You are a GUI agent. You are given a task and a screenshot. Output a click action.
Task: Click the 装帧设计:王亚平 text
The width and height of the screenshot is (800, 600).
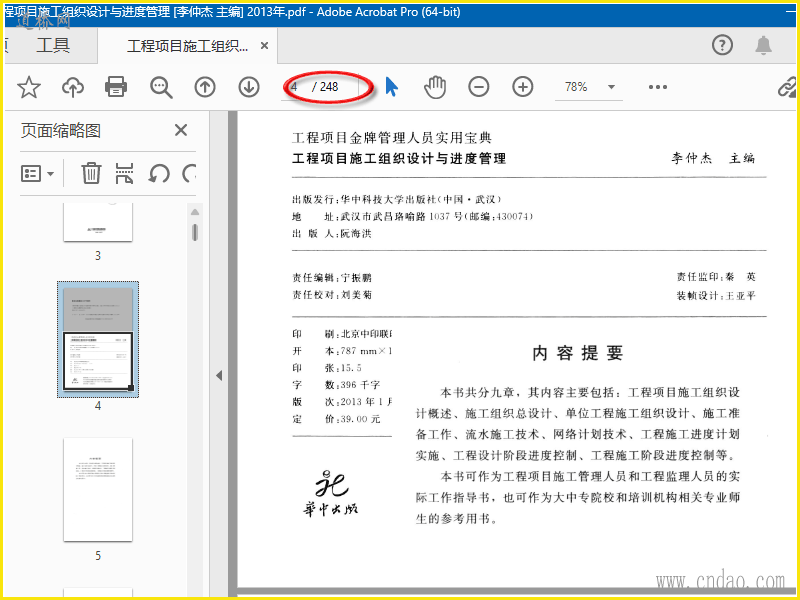tap(716, 295)
